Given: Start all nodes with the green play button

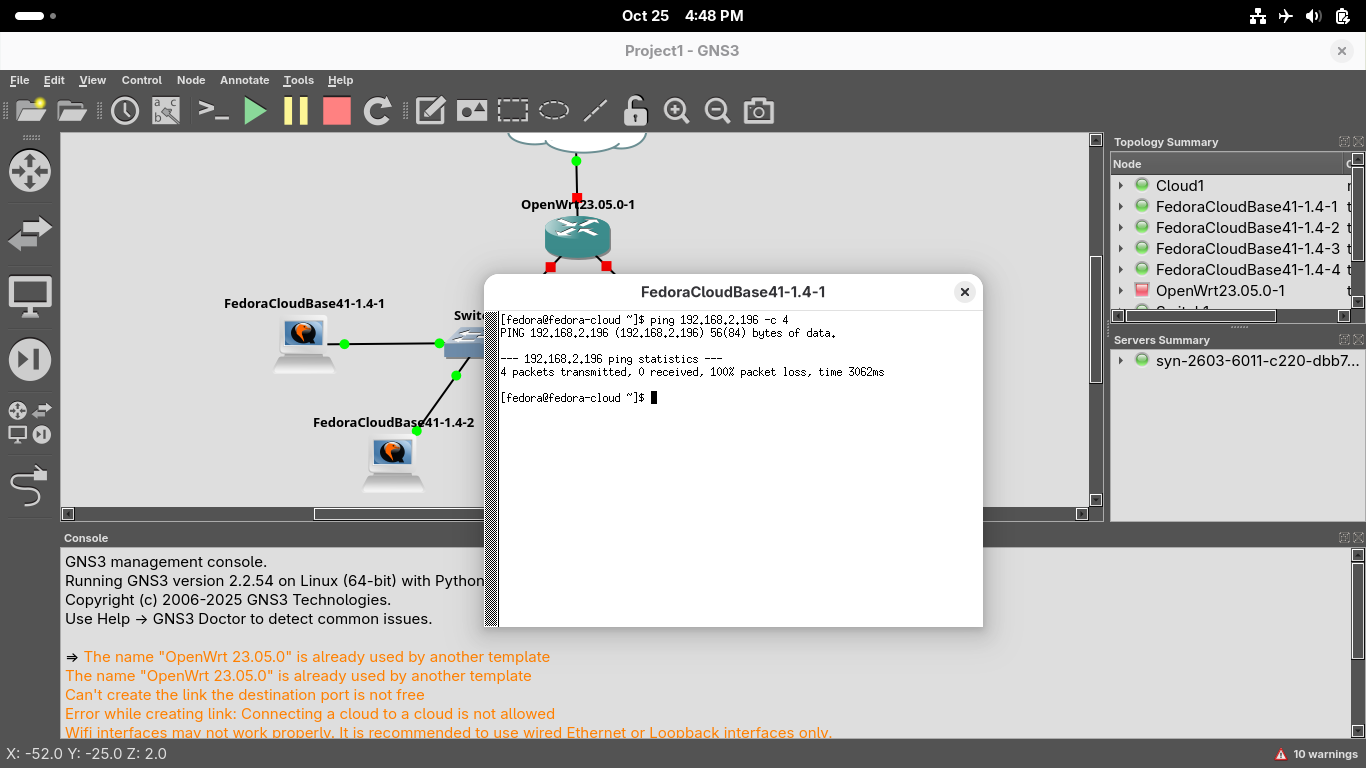Looking at the screenshot, I should point(256,111).
